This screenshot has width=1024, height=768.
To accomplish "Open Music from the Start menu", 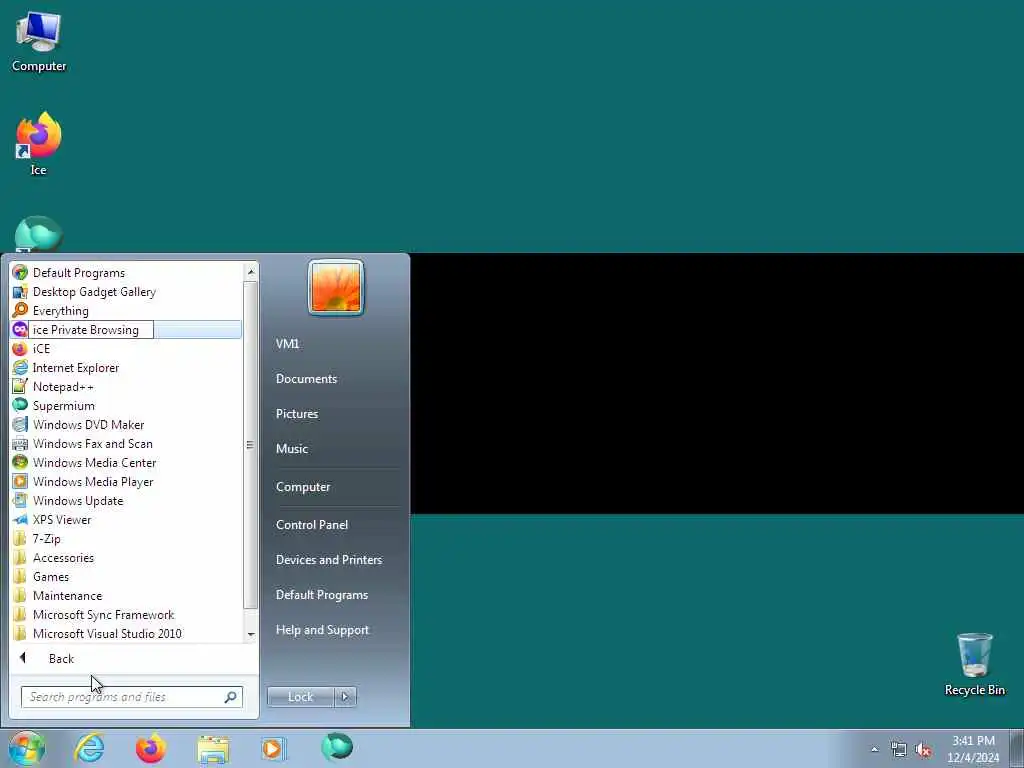I will click(x=292, y=449).
